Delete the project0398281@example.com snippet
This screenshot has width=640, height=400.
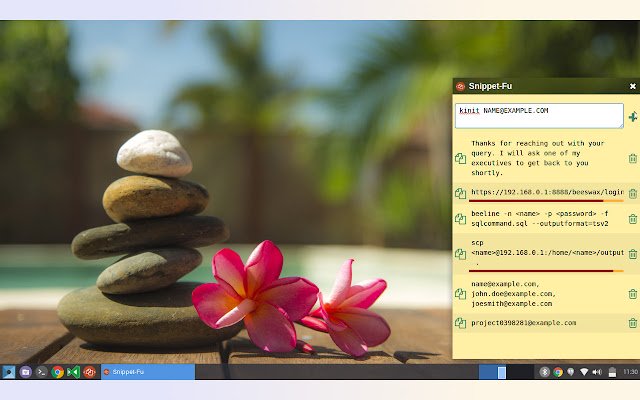[x=633, y=323]
